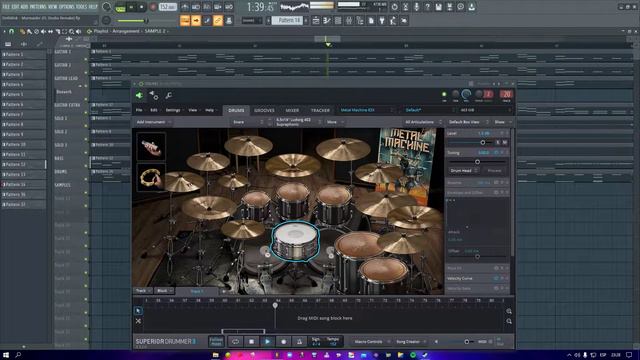Image resolution: width=640 pixels, height=360 pixels.
Task: Adjust Superior Drummer master volume slider
Action: (467, 342)
